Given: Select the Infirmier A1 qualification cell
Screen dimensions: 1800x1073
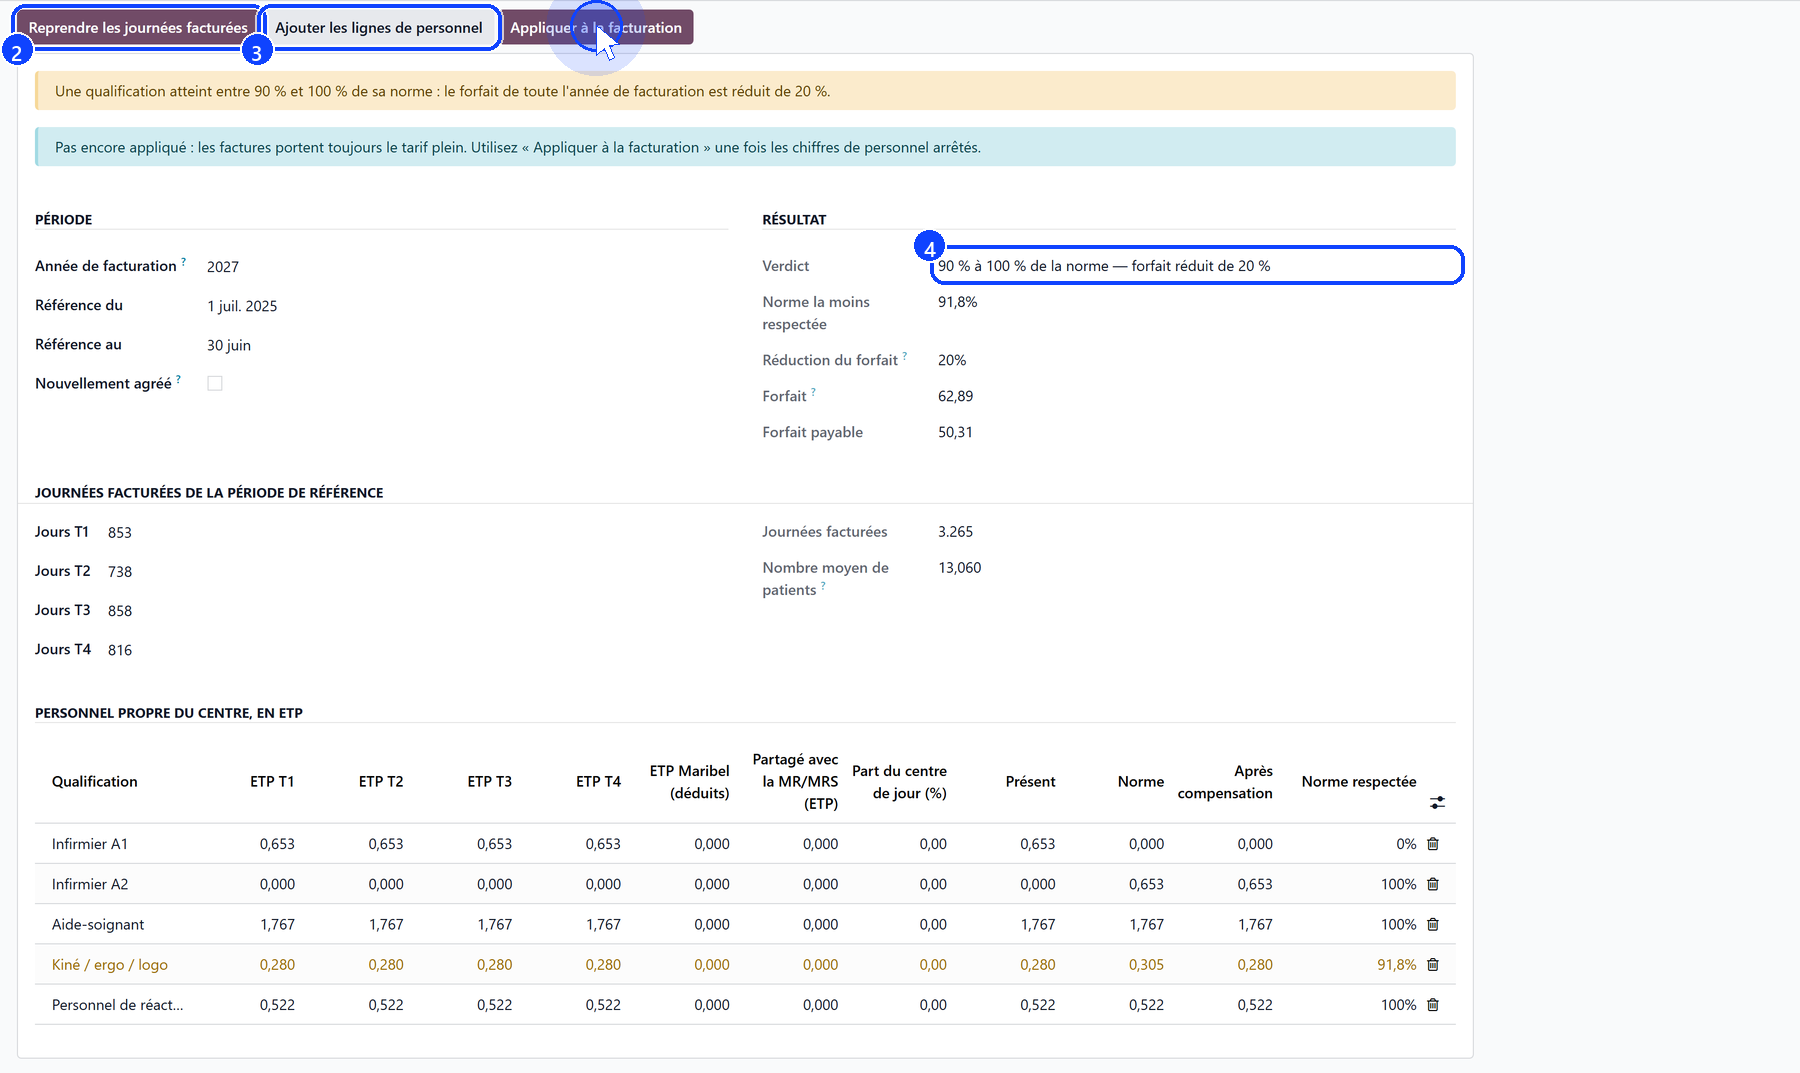Looking at the screenshot, I should [x=90, y=844].
